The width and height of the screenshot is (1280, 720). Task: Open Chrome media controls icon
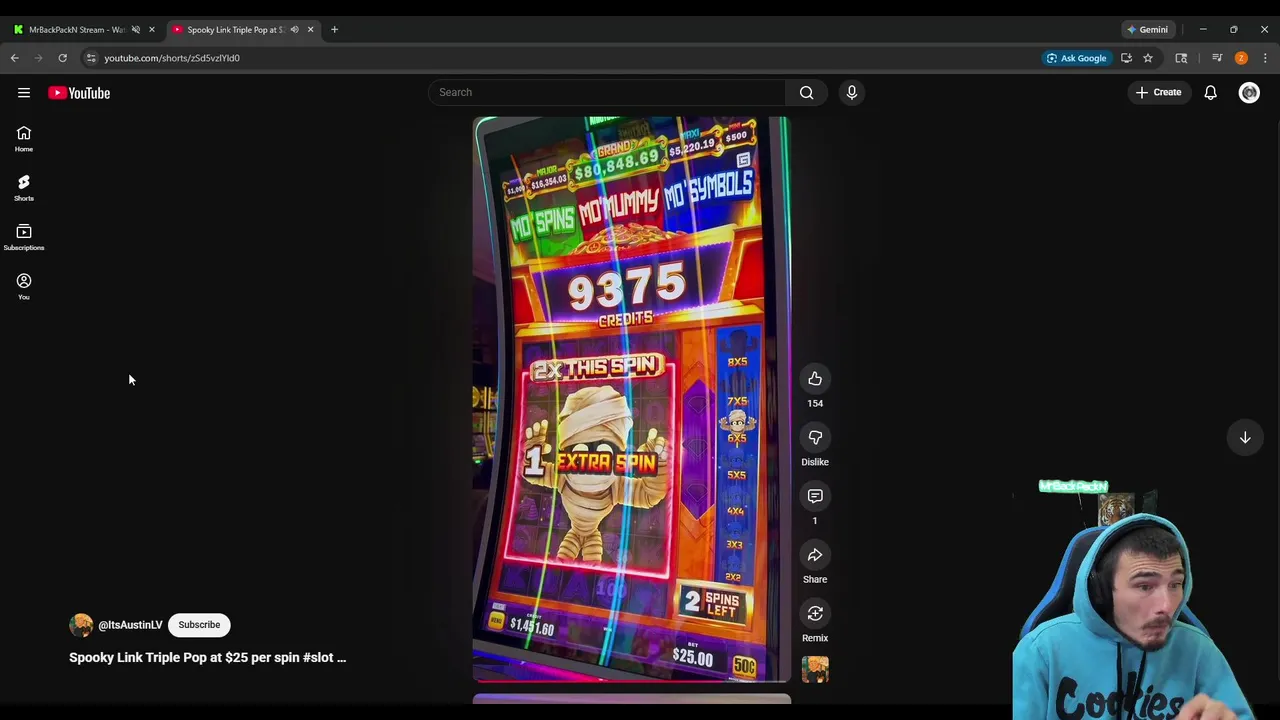click(x=1217, y=58)
